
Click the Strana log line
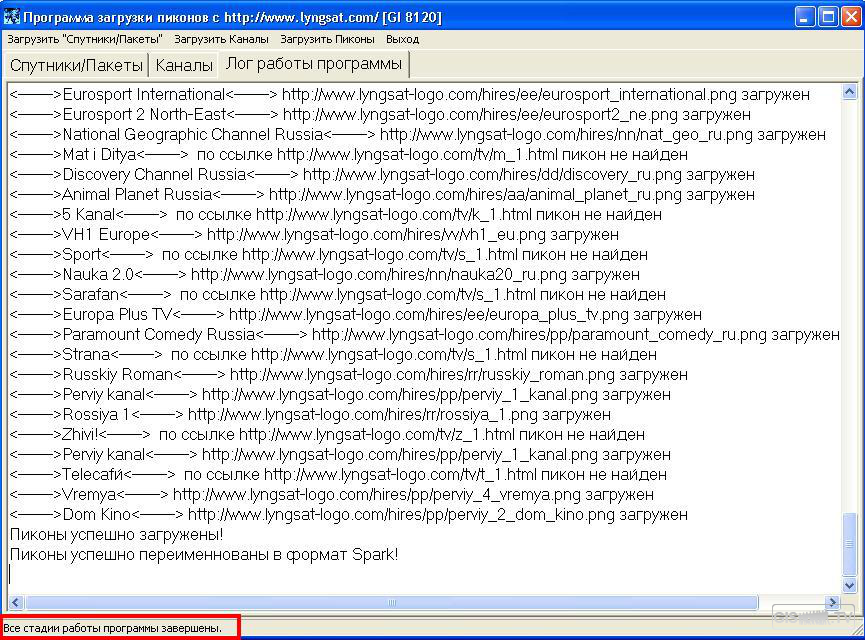[x=333, y=355]
